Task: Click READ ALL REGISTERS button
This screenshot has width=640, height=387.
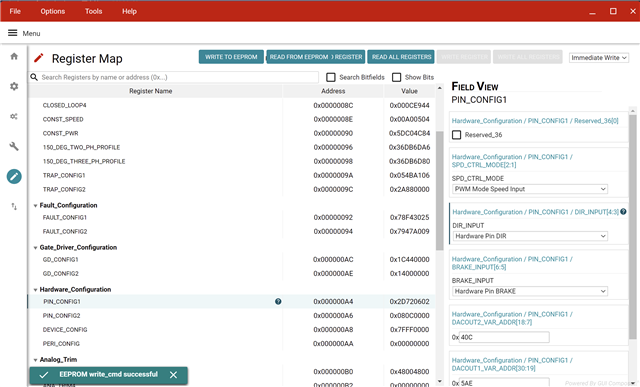Action: (401, 57)
